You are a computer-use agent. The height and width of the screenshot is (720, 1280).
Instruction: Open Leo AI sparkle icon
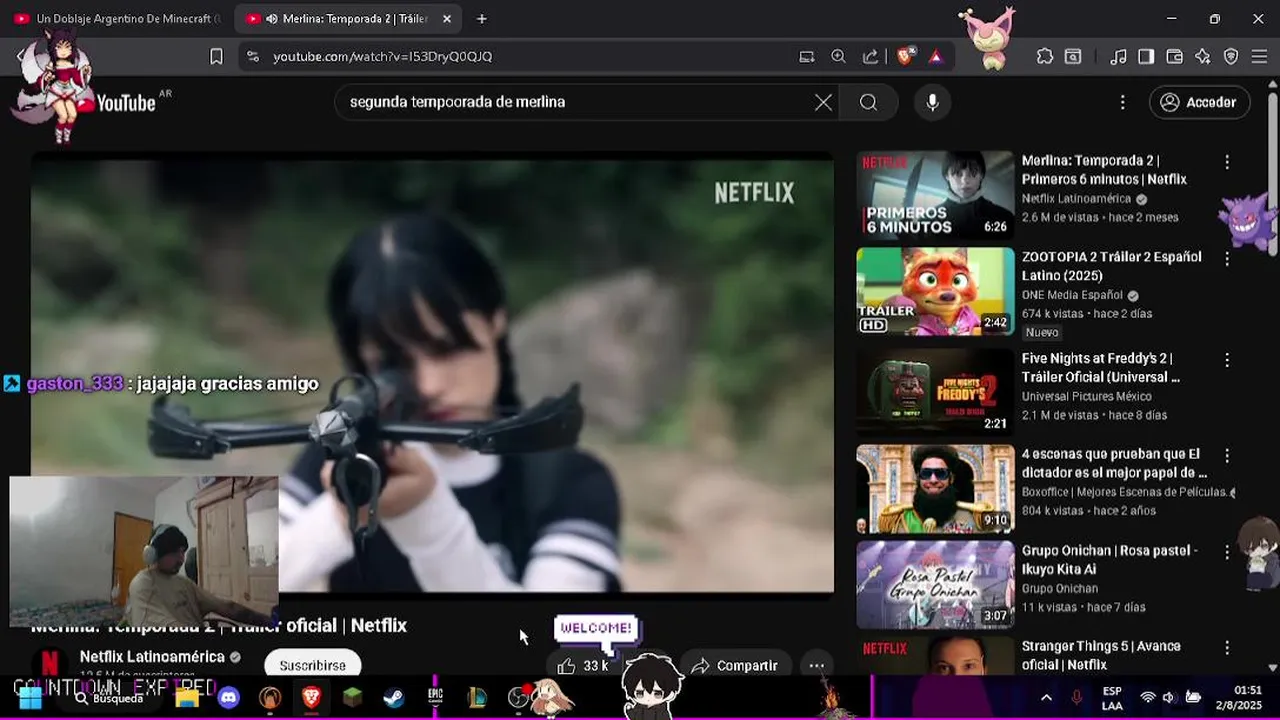[1203, 57]
